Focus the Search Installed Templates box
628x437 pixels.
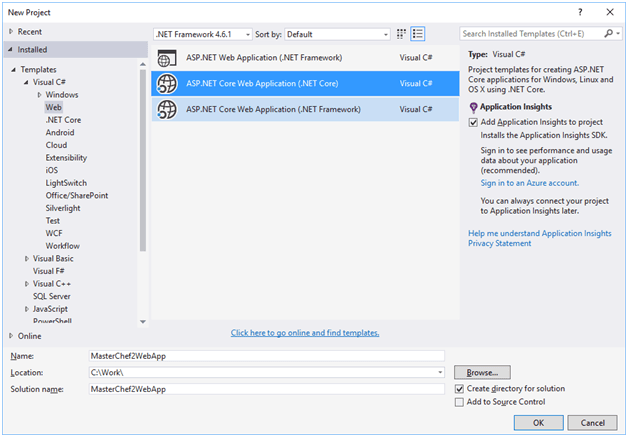tap(532, 34)
